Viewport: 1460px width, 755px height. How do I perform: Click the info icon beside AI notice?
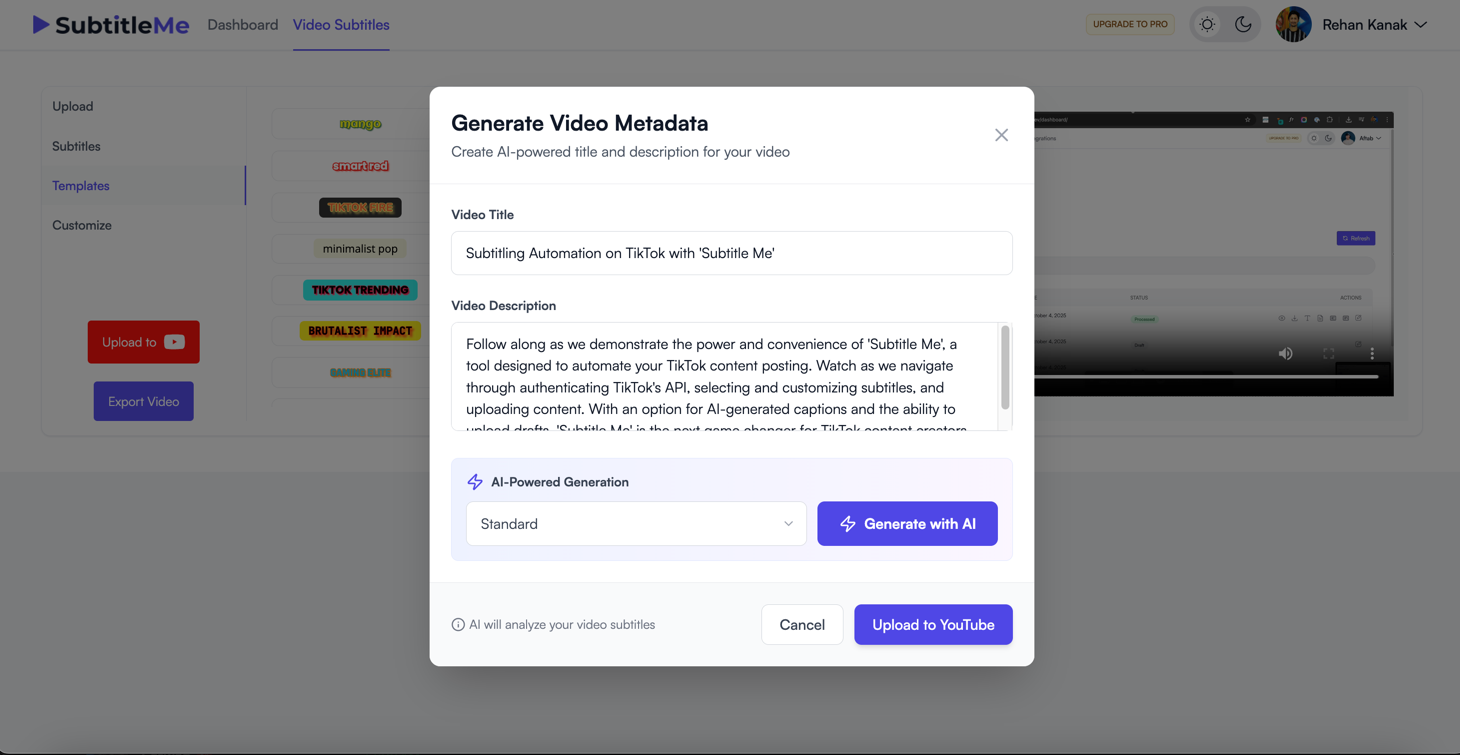[x=458, y=625]
